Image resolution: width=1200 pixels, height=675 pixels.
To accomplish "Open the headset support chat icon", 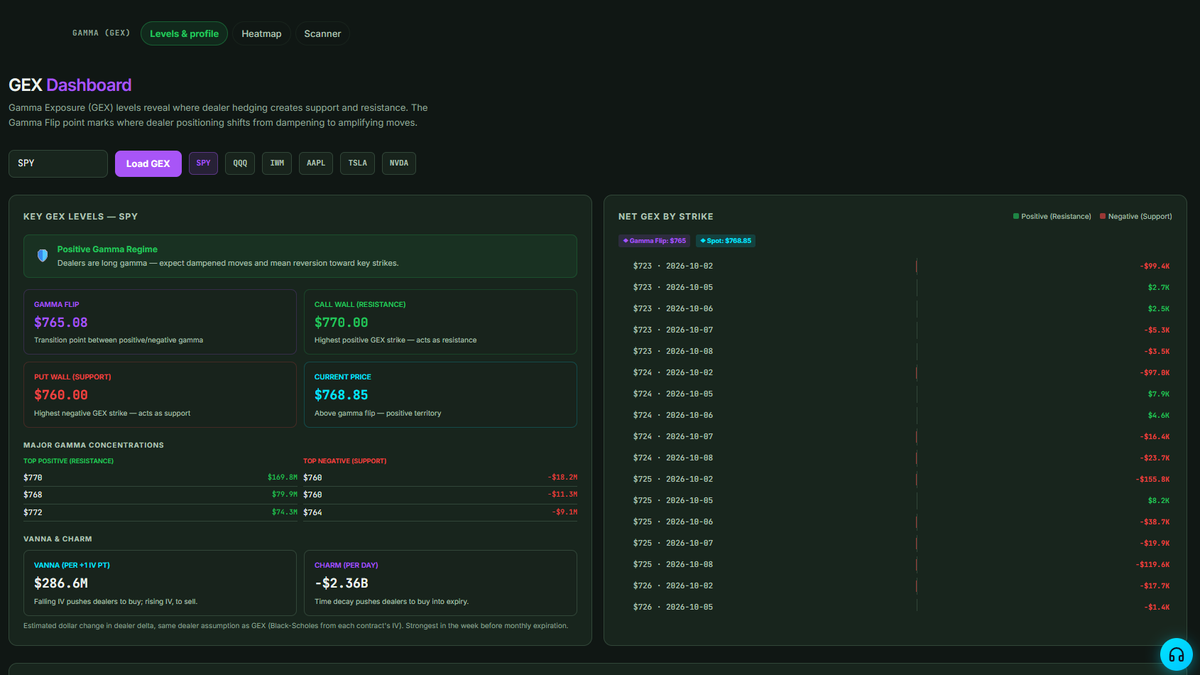I will [1176, 655].
